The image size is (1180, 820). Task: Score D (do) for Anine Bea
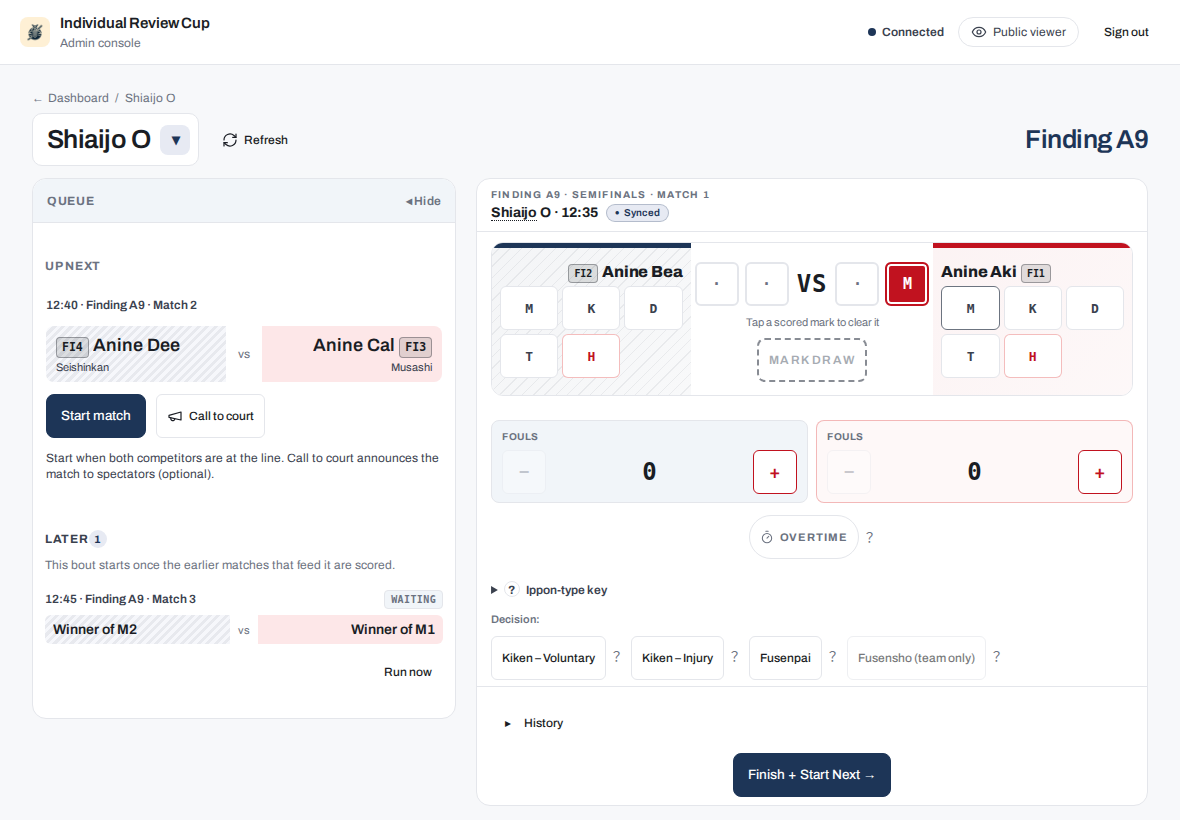(653, 308)
